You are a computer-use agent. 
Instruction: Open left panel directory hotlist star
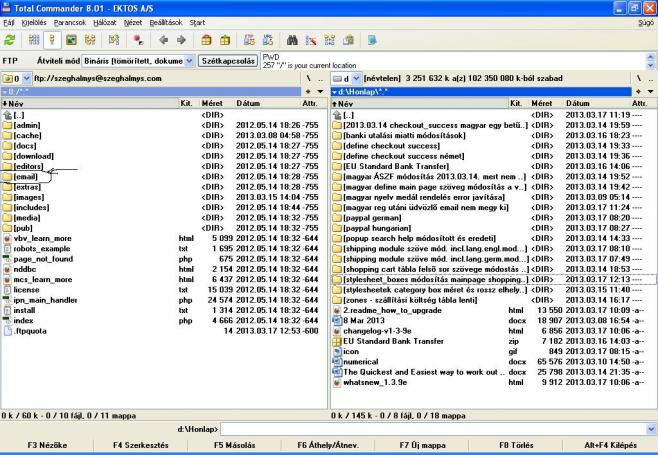pyautogui.click(x=308, y=92)
